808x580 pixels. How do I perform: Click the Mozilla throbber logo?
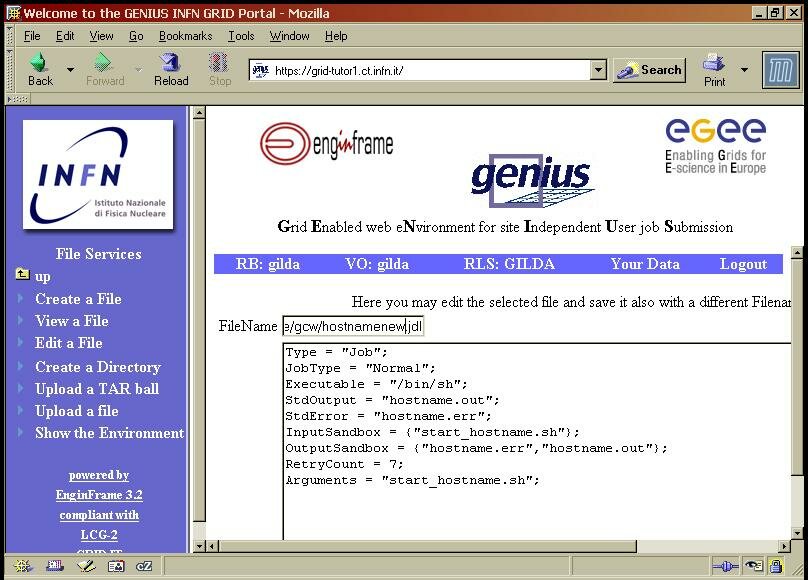coord(780,70)
